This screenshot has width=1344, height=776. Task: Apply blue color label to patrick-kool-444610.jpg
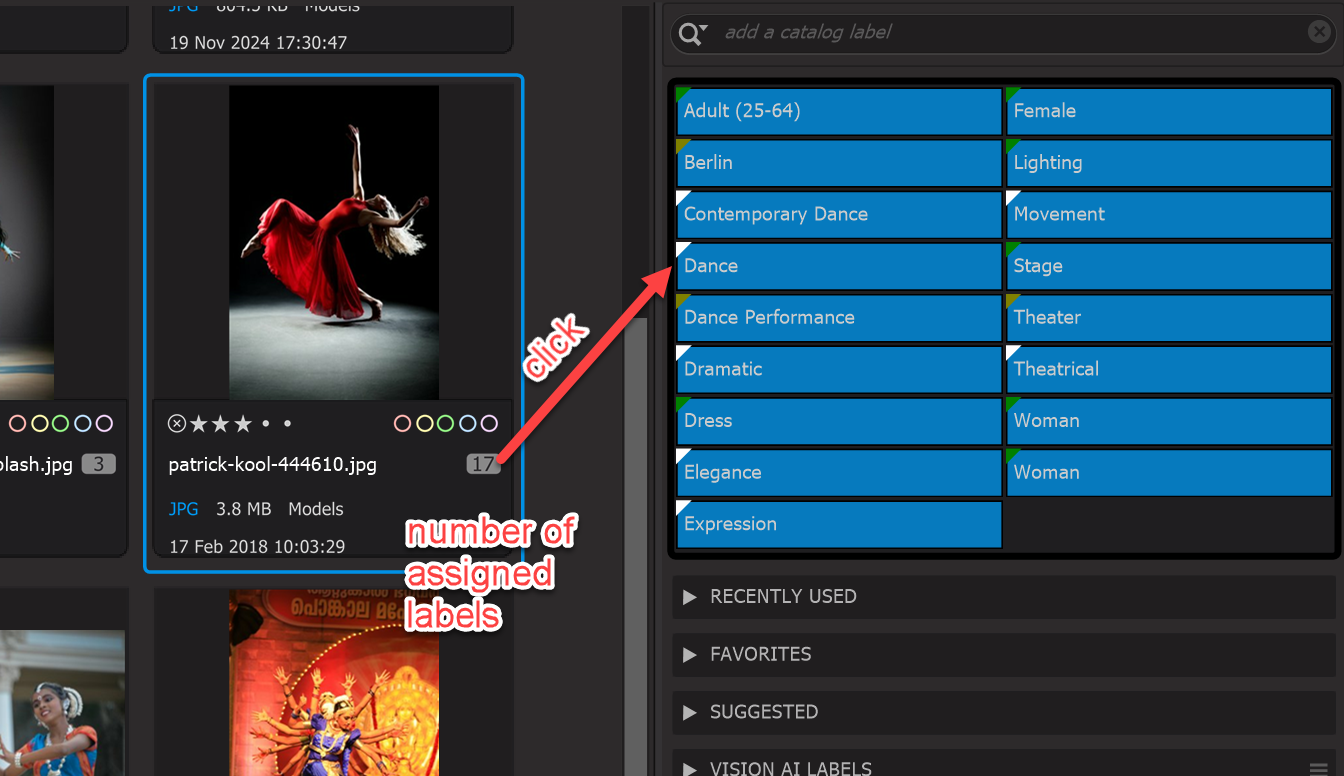tap(467, 423)
